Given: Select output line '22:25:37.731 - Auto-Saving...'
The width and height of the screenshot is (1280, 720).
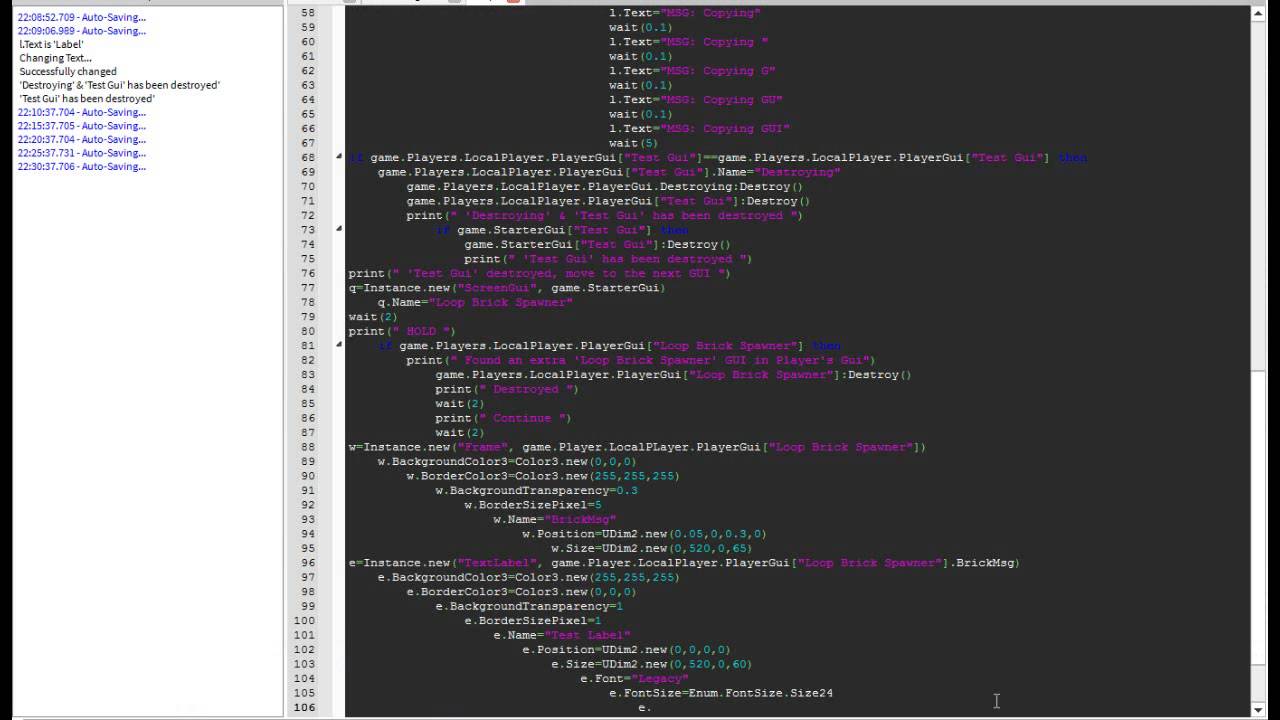Looking at the screenshot, I should [81, 153].
